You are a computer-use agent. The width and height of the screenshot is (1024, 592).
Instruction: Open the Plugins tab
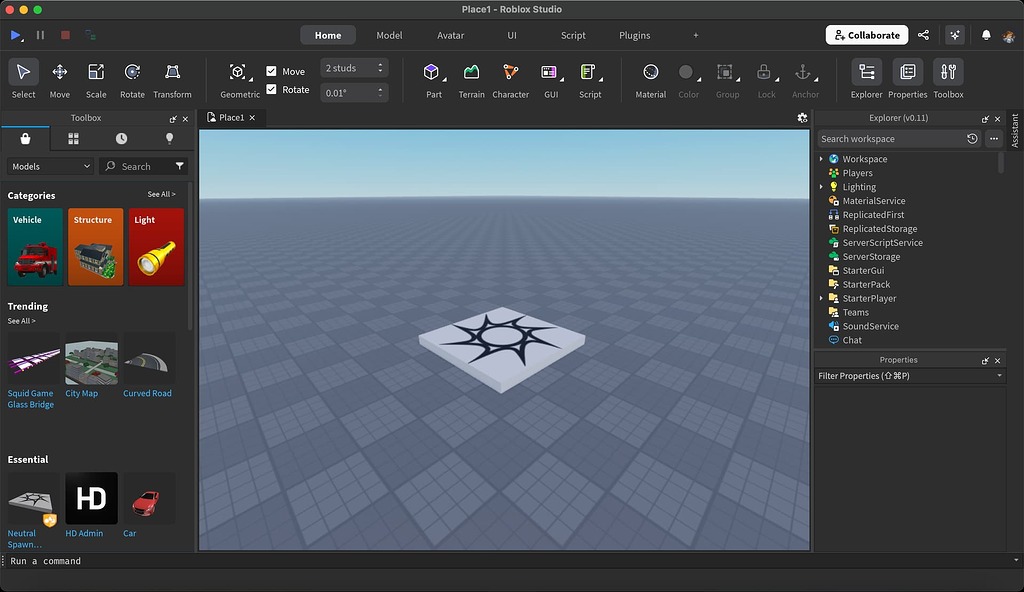click(x=634, y=34)
